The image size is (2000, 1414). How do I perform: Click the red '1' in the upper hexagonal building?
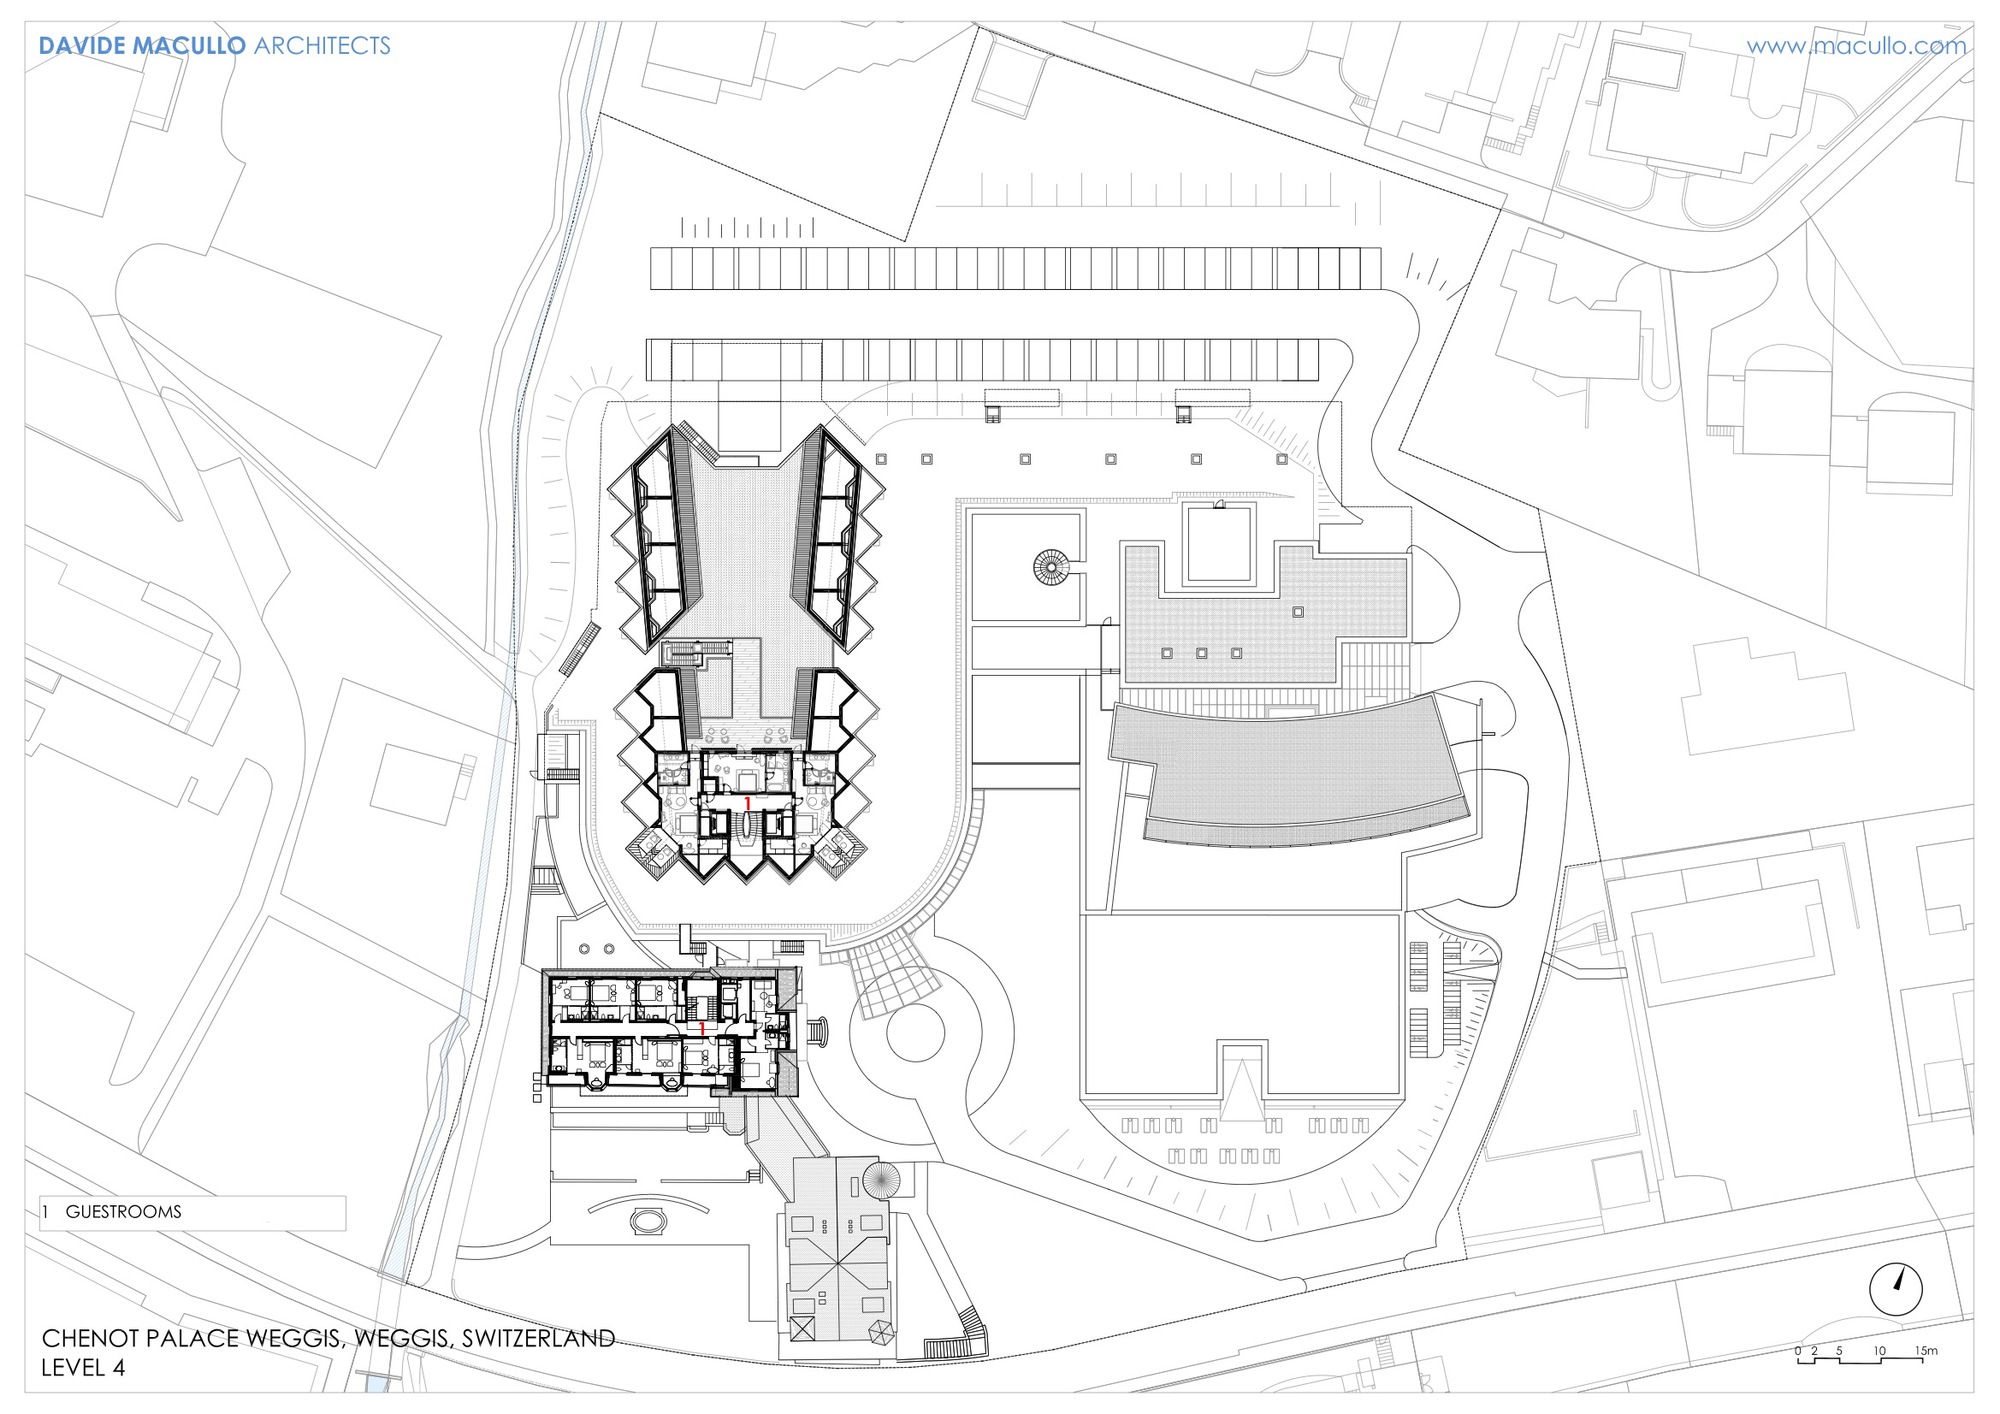coord(747,803)
